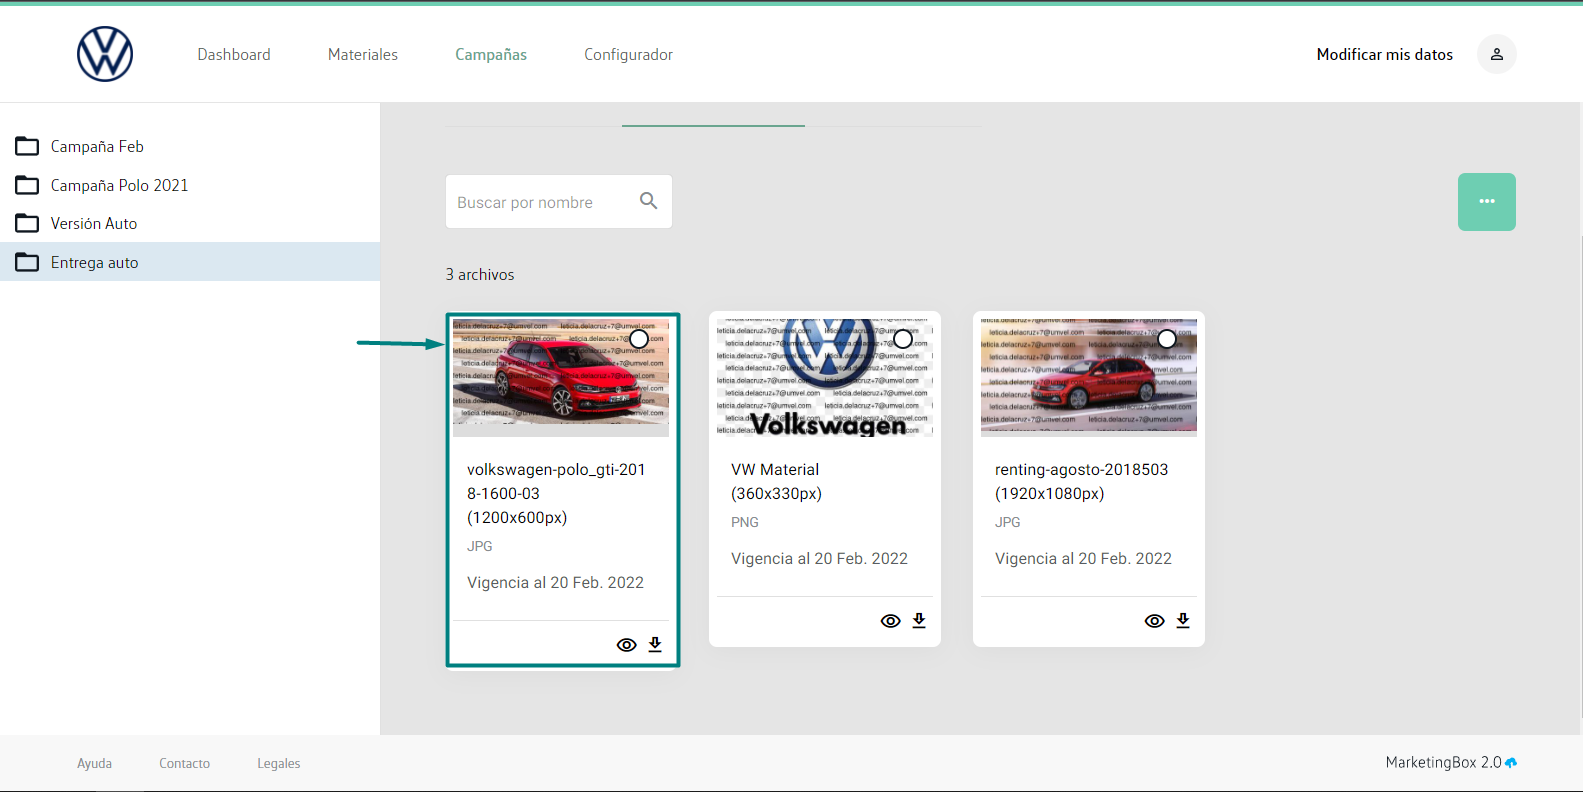Screen dimensions: 1583x792
Task: Open the Campaña Polo 2021 folder
Action: pos(190,185)
